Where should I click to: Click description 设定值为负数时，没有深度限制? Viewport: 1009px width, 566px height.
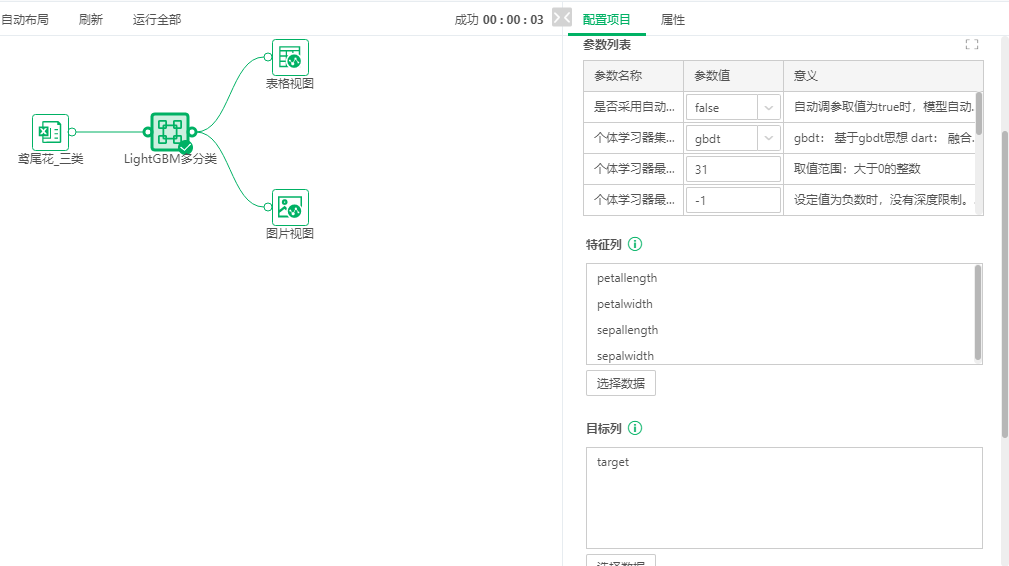click(x=882, y=200)
